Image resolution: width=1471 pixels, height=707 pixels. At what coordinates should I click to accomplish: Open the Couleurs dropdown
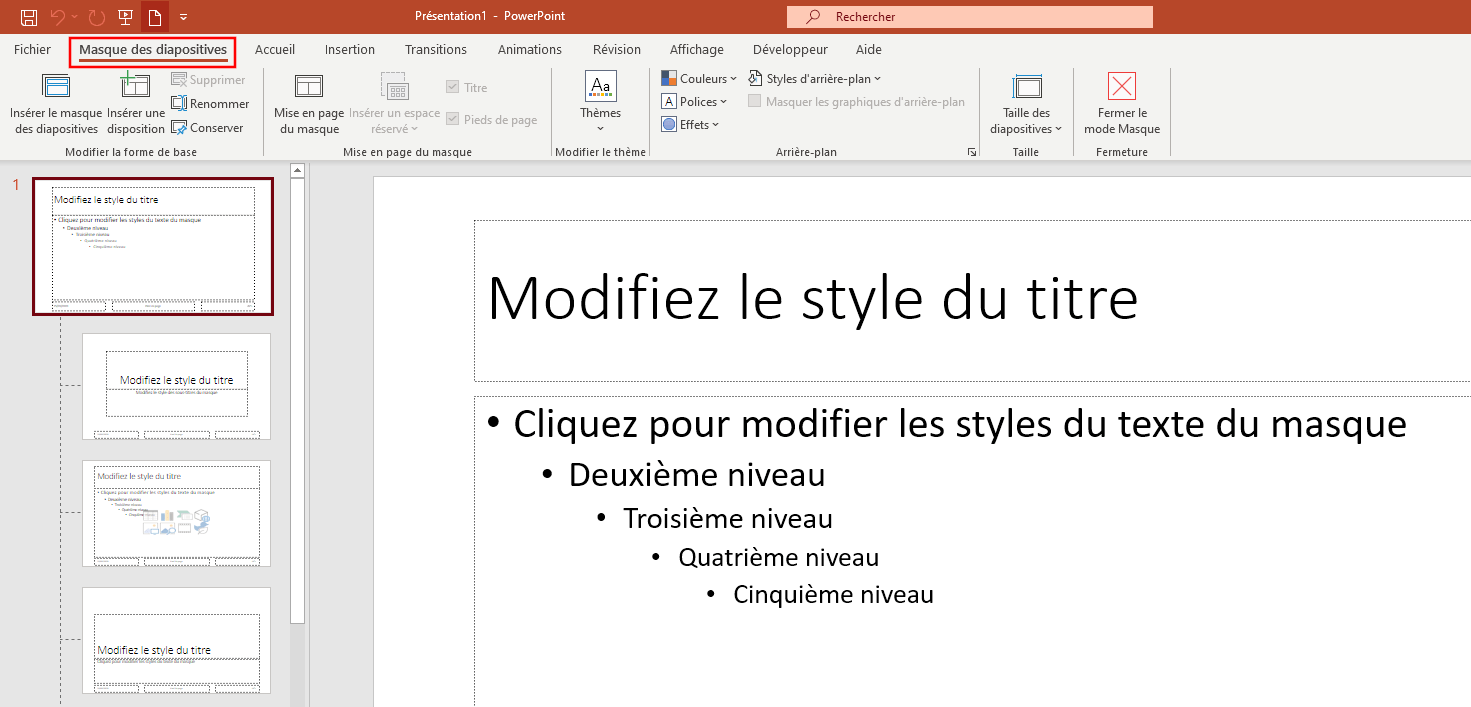pyautogui.click(x=699, y=79)
